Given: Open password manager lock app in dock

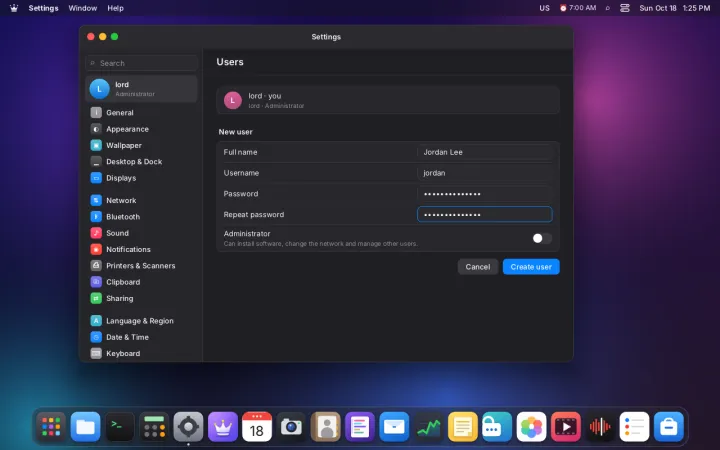Looking at the screenshot, I should pyautogui.click(x=497, y=427).
